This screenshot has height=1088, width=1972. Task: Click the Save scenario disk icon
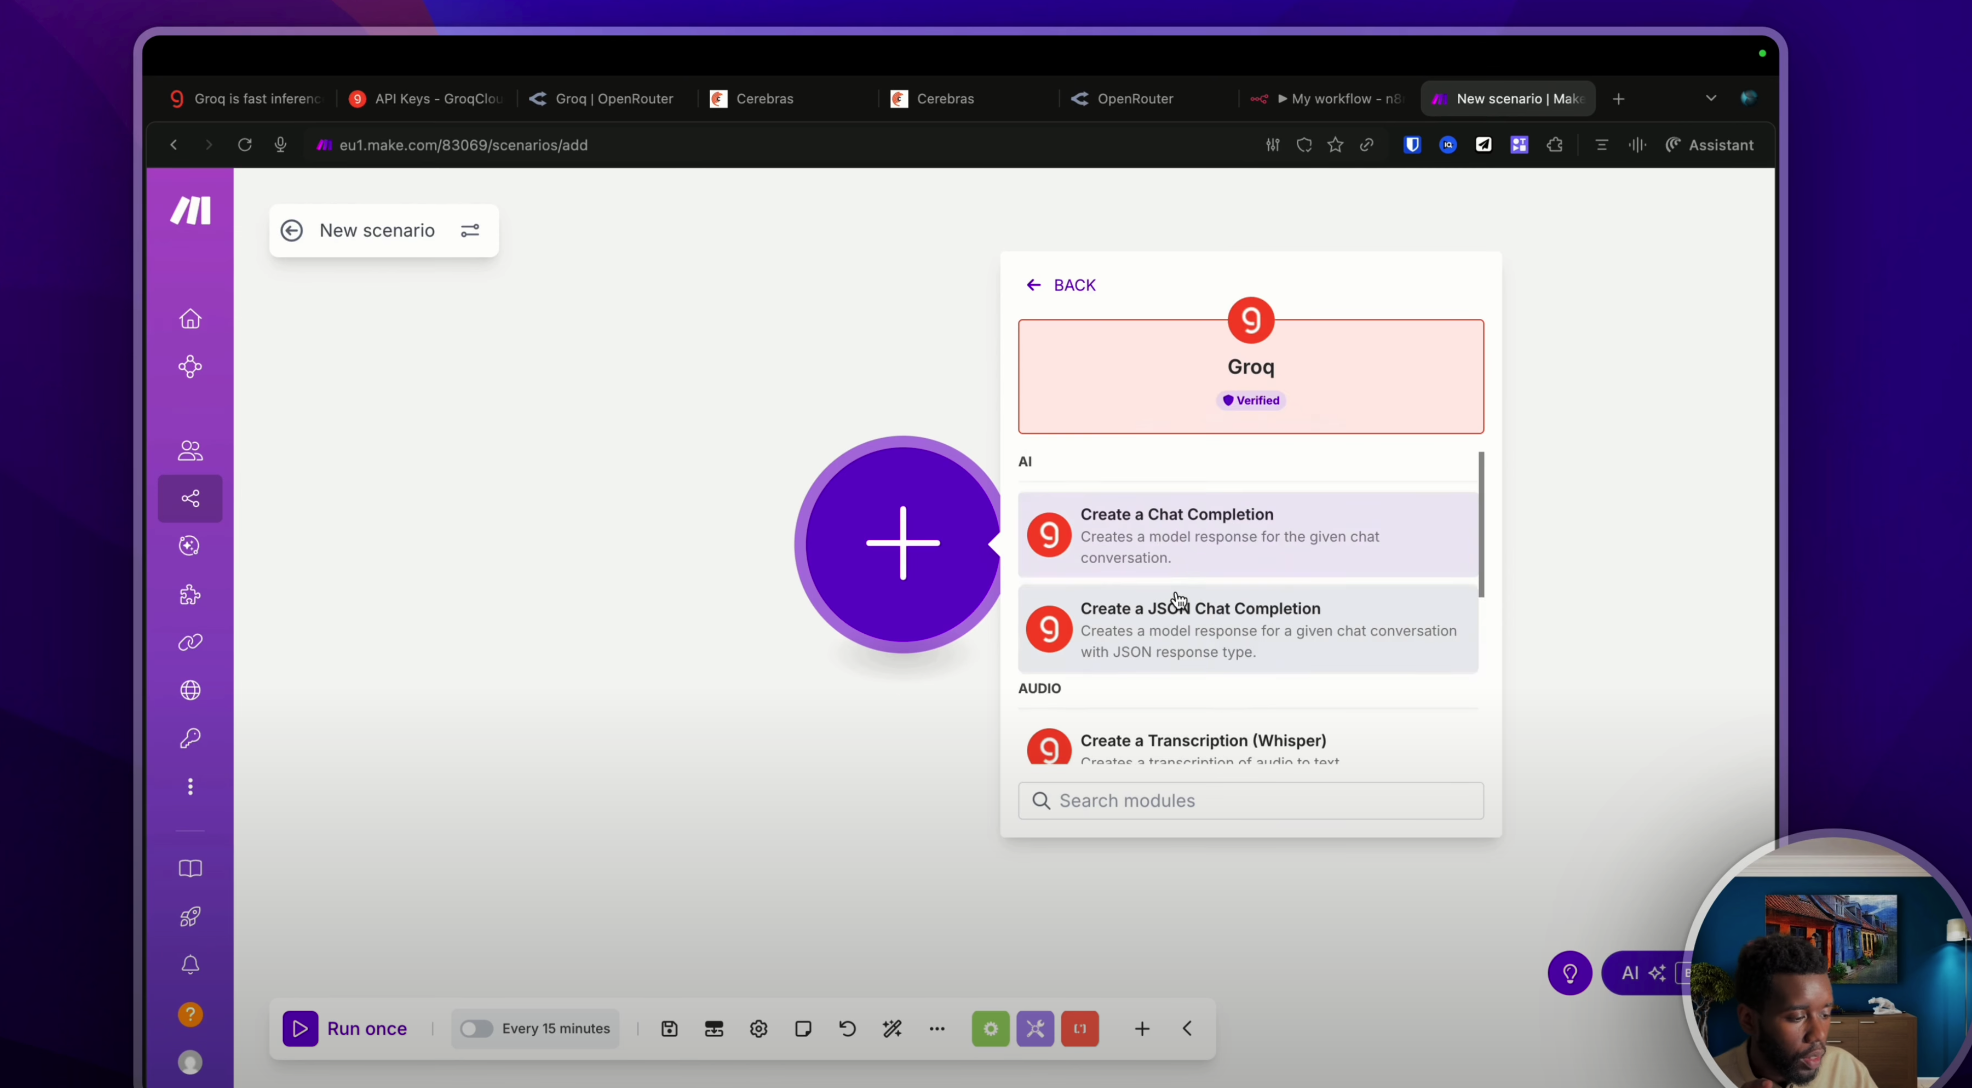click(670, 1028)
